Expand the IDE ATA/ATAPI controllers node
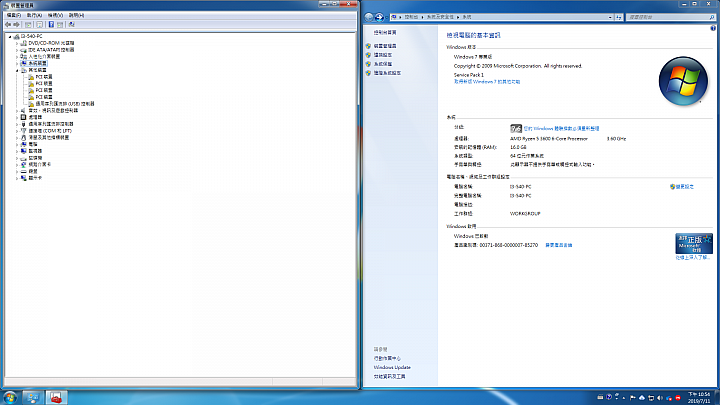The width and height of the screenshot is (720, 405). [x=17, y=50]
